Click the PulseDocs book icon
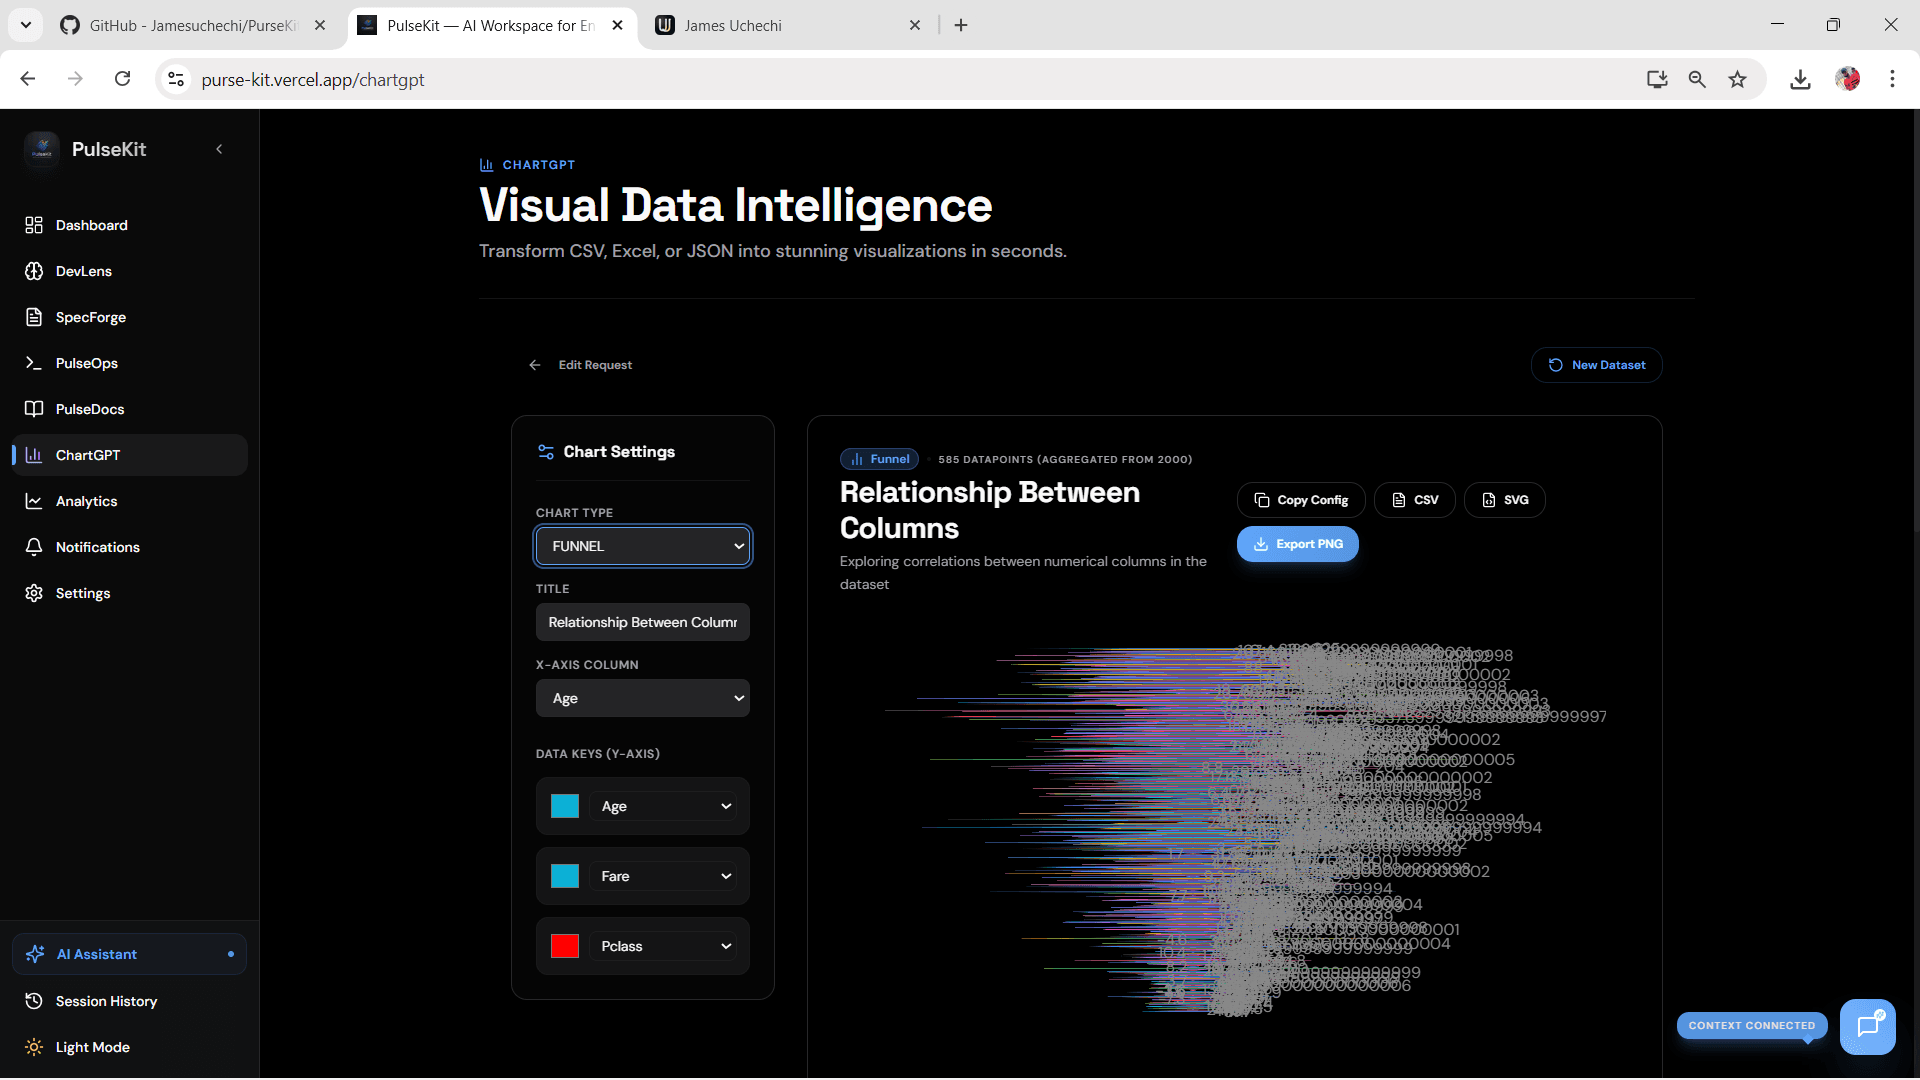 click(x=34, y=409)
